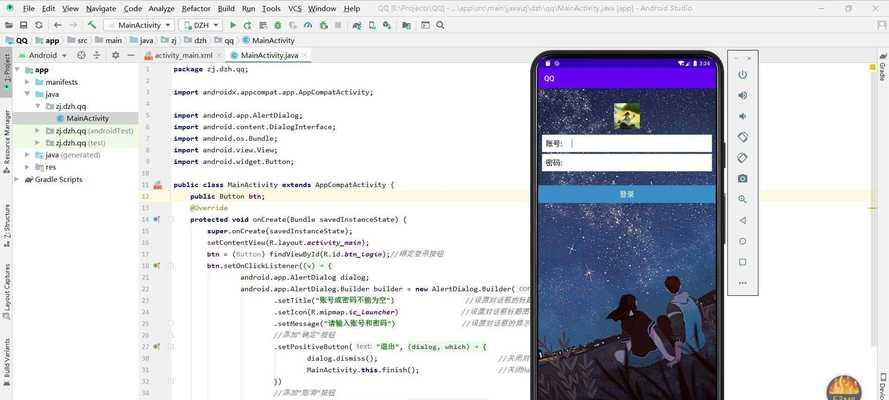Debug the app with the green bug icon
Image resolution: width=889 pixels, height=400 pixels.
click(x=278, y=25)
